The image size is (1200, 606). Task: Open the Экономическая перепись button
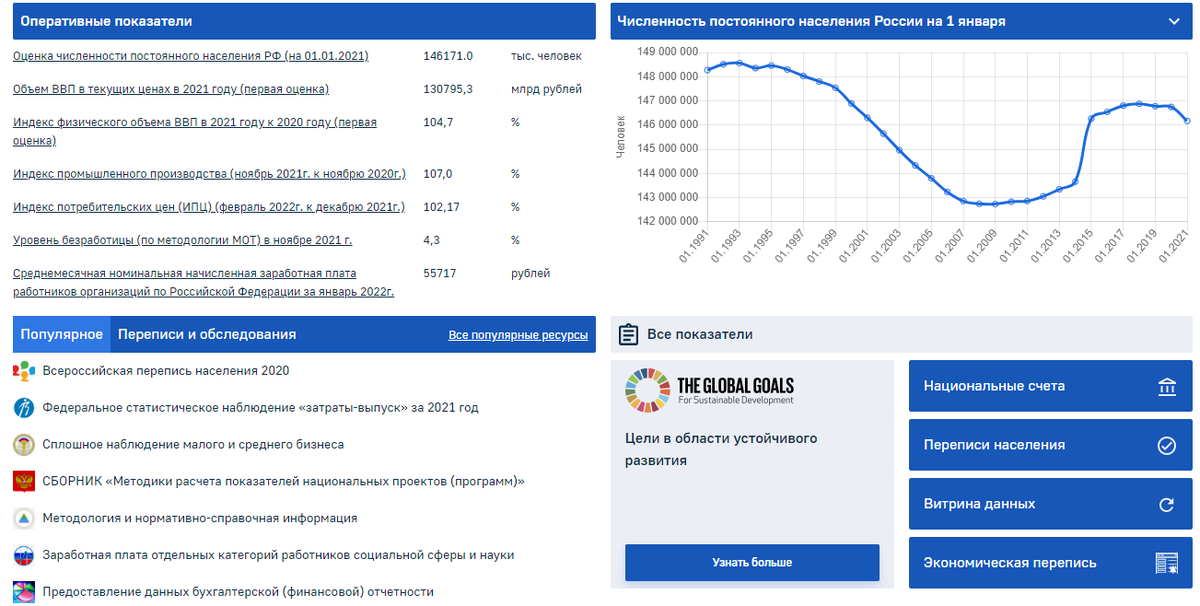(x=1050, y=563)
